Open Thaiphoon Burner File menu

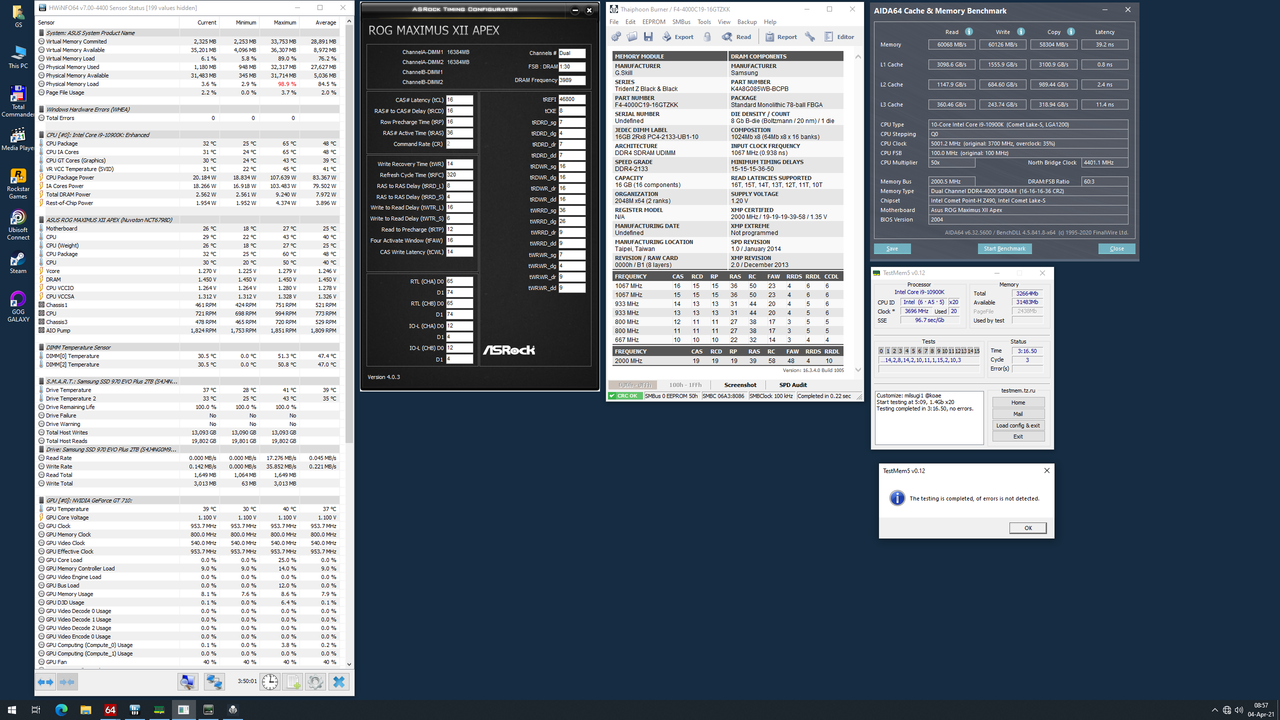click(x=615, y=21)
